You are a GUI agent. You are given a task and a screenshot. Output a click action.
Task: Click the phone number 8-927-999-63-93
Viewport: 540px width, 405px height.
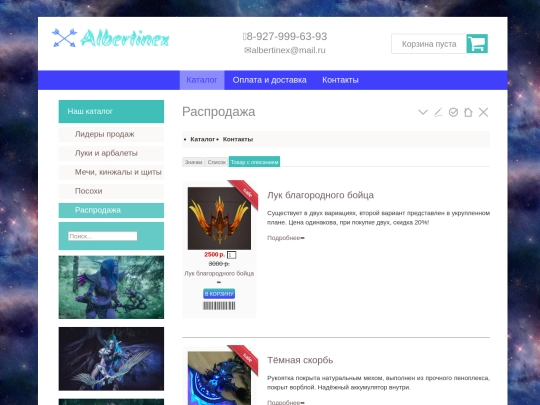pyautogui.click(x=285, y=36)
